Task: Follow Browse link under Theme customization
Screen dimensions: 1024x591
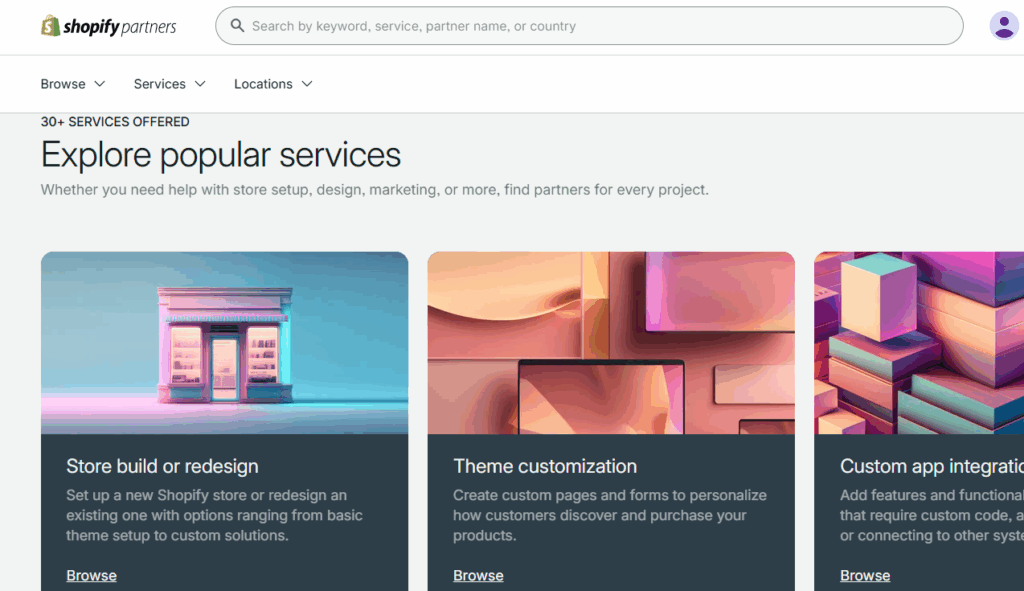Action: pyautogui.click(x=478, y=575)
